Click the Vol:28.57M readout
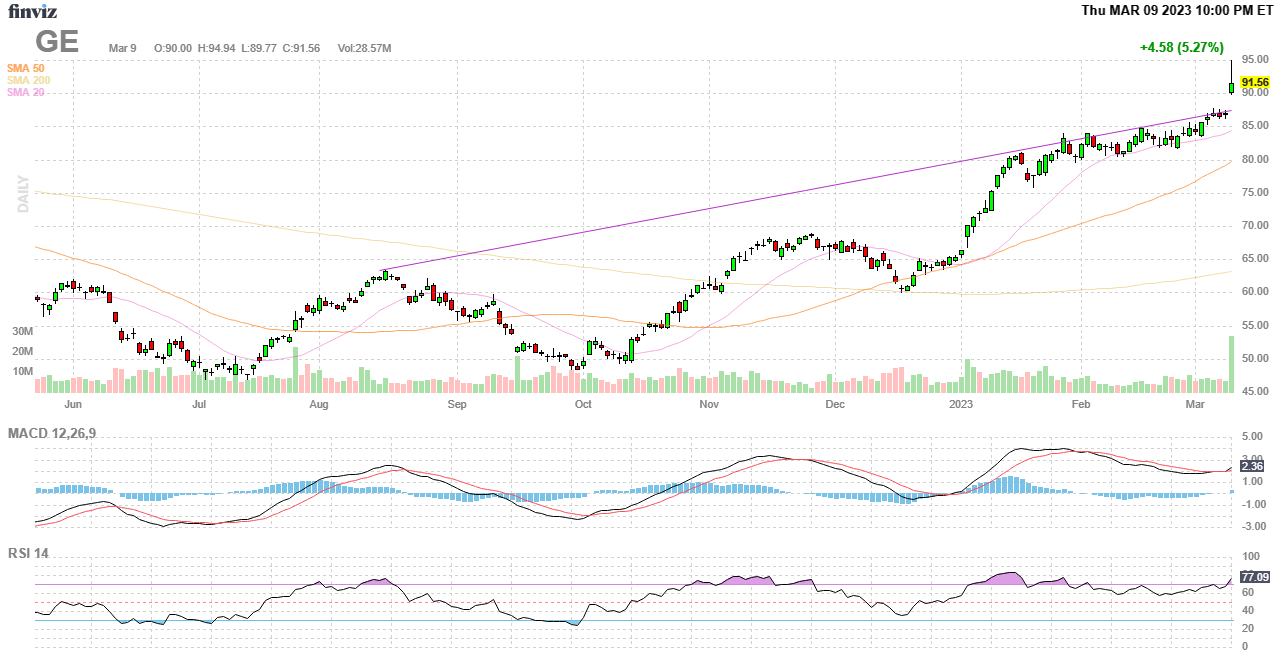 [x=364, y=48]
